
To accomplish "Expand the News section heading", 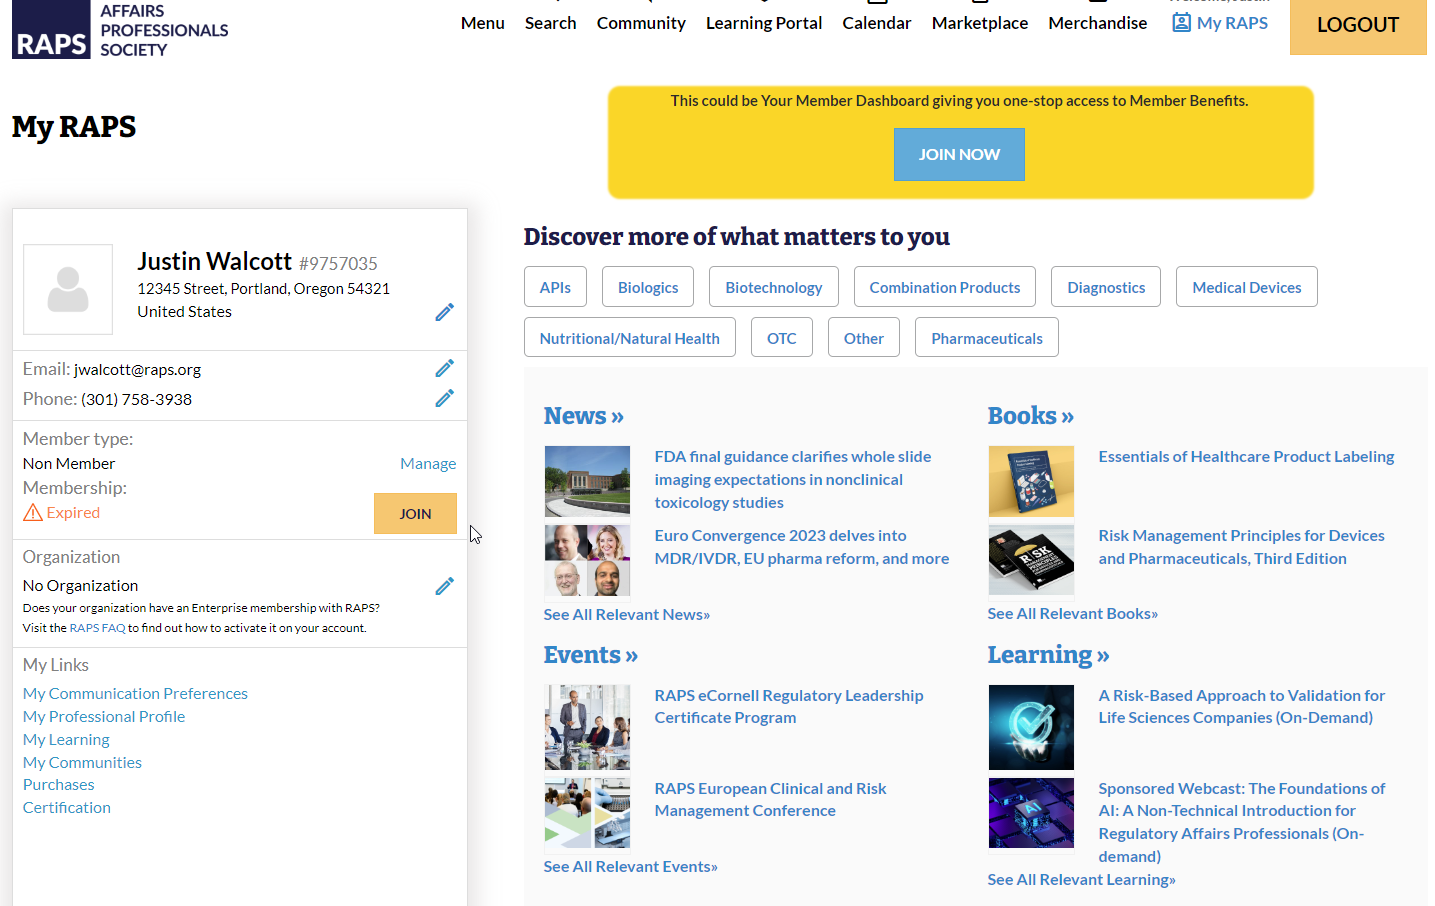I will (x=583, y=416).
